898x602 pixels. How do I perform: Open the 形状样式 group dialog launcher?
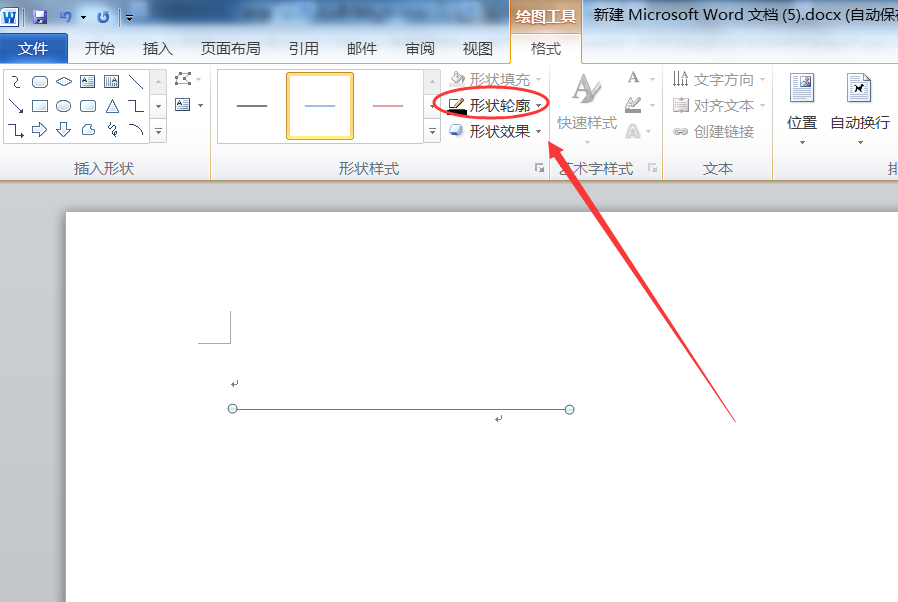click(540, 169)
